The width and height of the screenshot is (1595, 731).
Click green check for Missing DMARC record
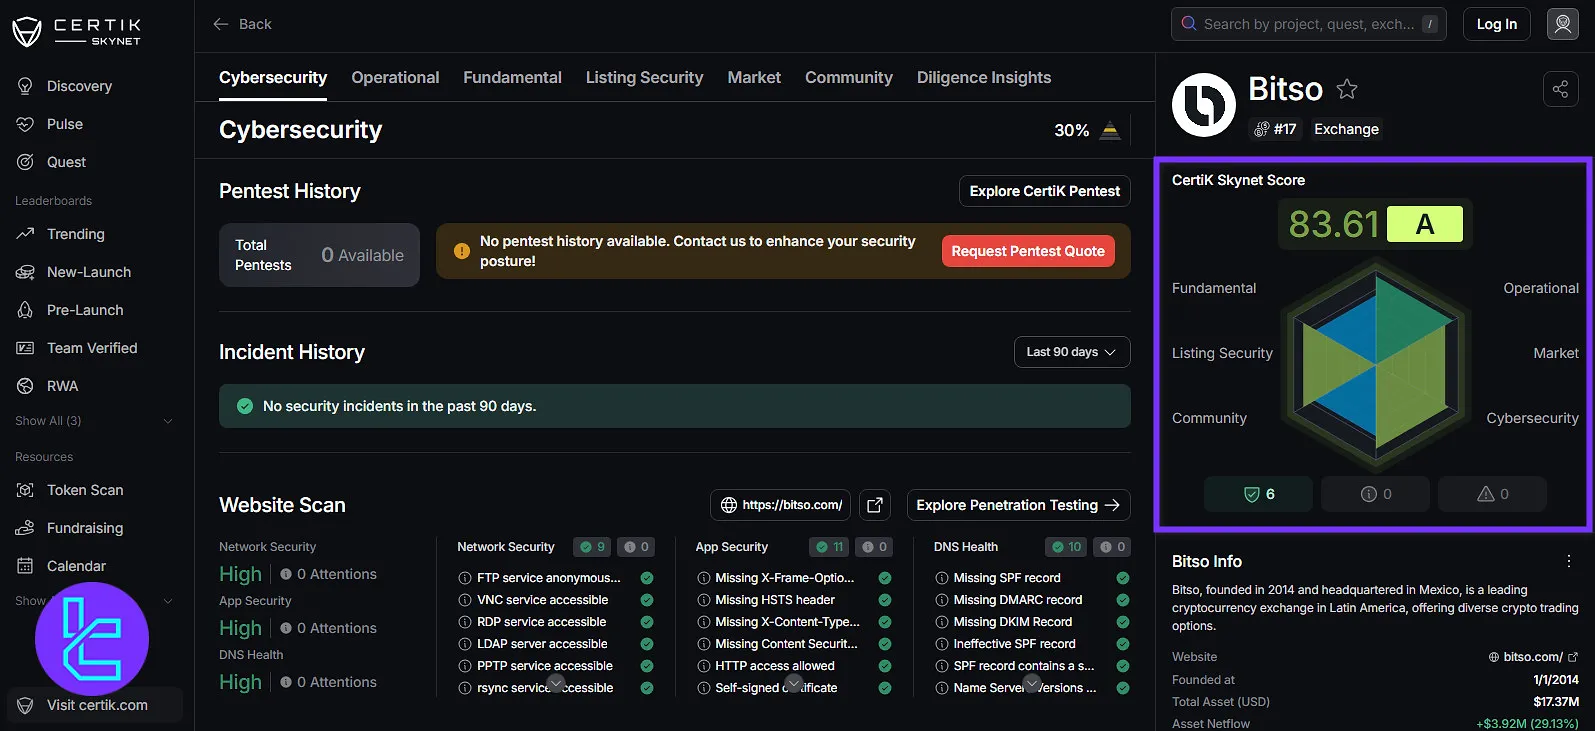(x=1123, y=600)
